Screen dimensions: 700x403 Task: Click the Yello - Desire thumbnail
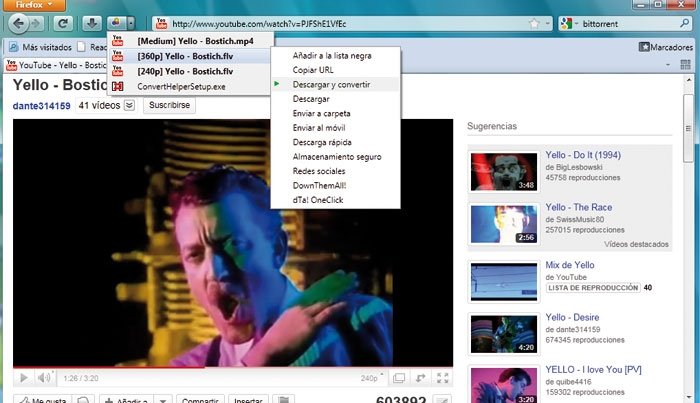click(504, 334)
